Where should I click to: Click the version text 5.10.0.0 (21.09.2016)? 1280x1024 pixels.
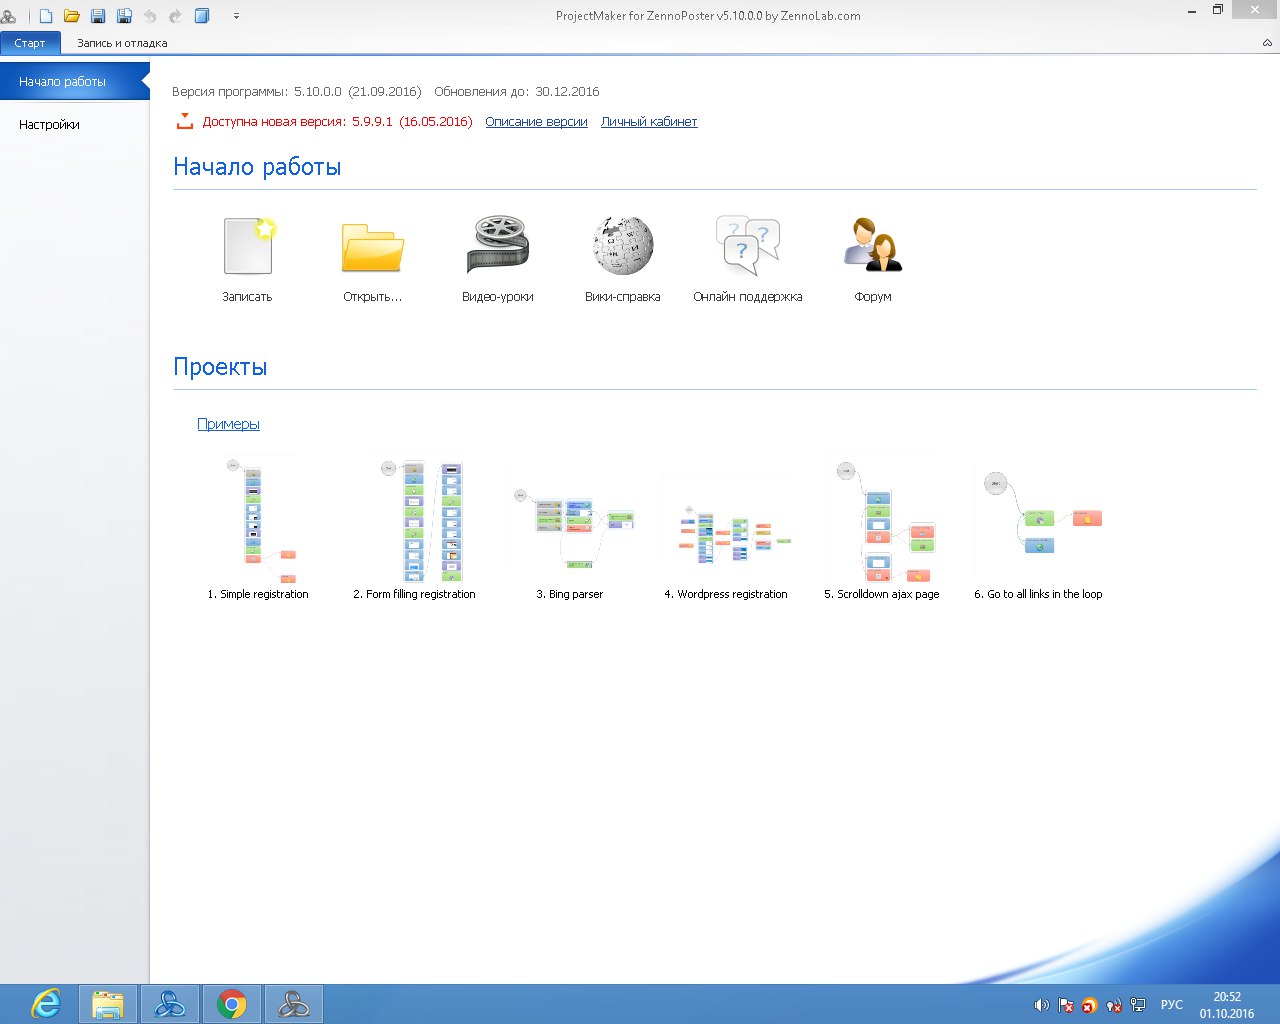coord(357,91)
